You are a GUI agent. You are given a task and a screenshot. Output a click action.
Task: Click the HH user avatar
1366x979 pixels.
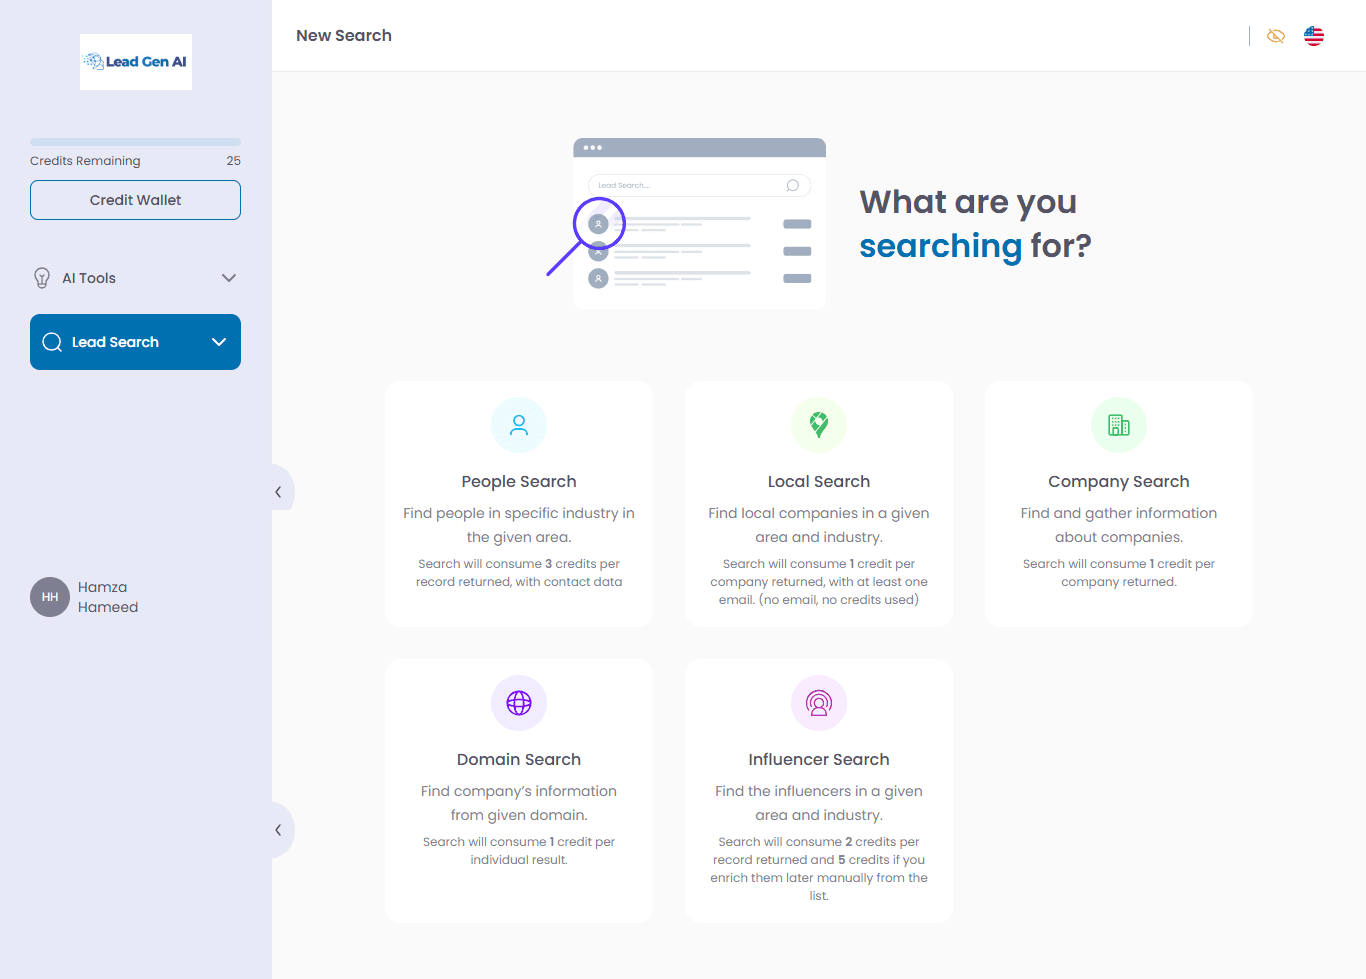point(50,597)
